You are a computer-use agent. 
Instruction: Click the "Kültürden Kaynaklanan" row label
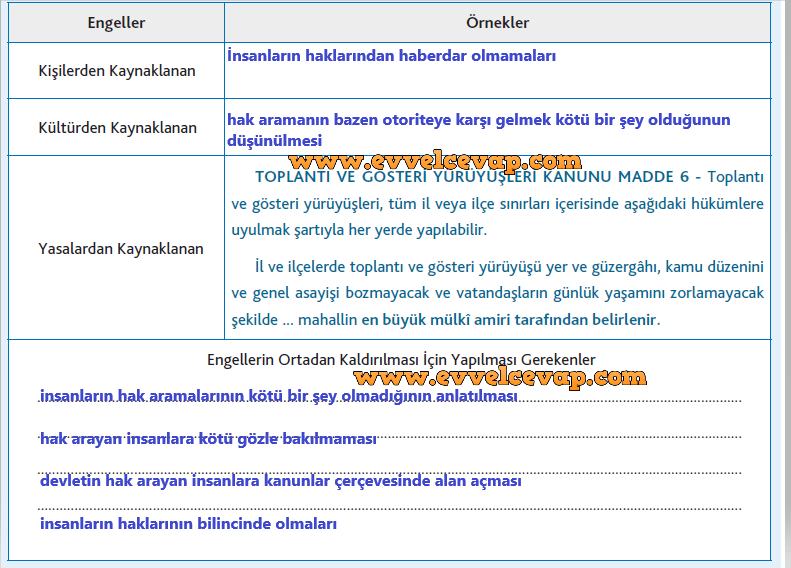pos(117,128)
